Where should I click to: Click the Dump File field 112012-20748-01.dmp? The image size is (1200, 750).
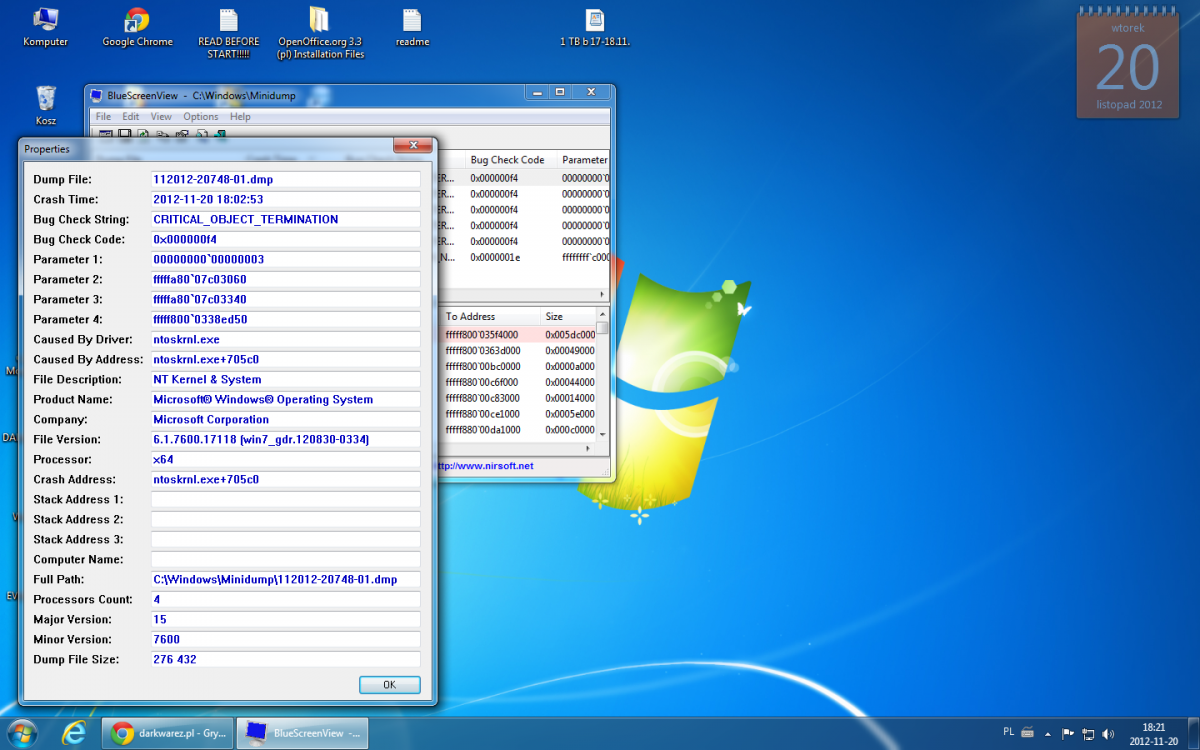pyautogui.click(x=286, y=179)
